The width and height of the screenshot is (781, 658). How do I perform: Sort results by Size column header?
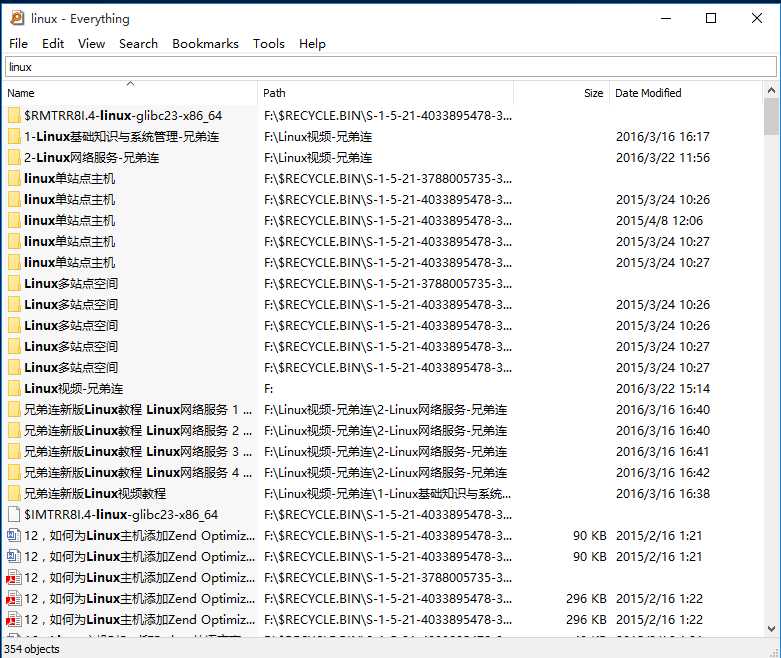tap(561, 93)
